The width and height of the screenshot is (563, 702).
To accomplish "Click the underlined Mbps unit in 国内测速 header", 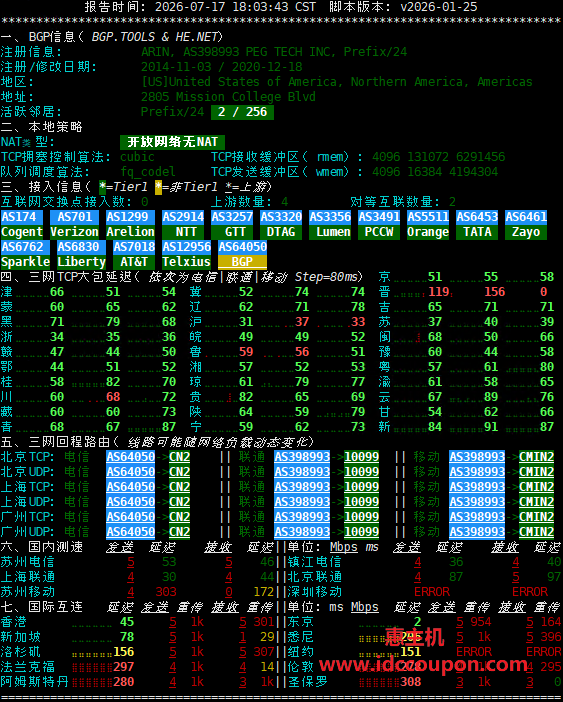I will 344,547.
